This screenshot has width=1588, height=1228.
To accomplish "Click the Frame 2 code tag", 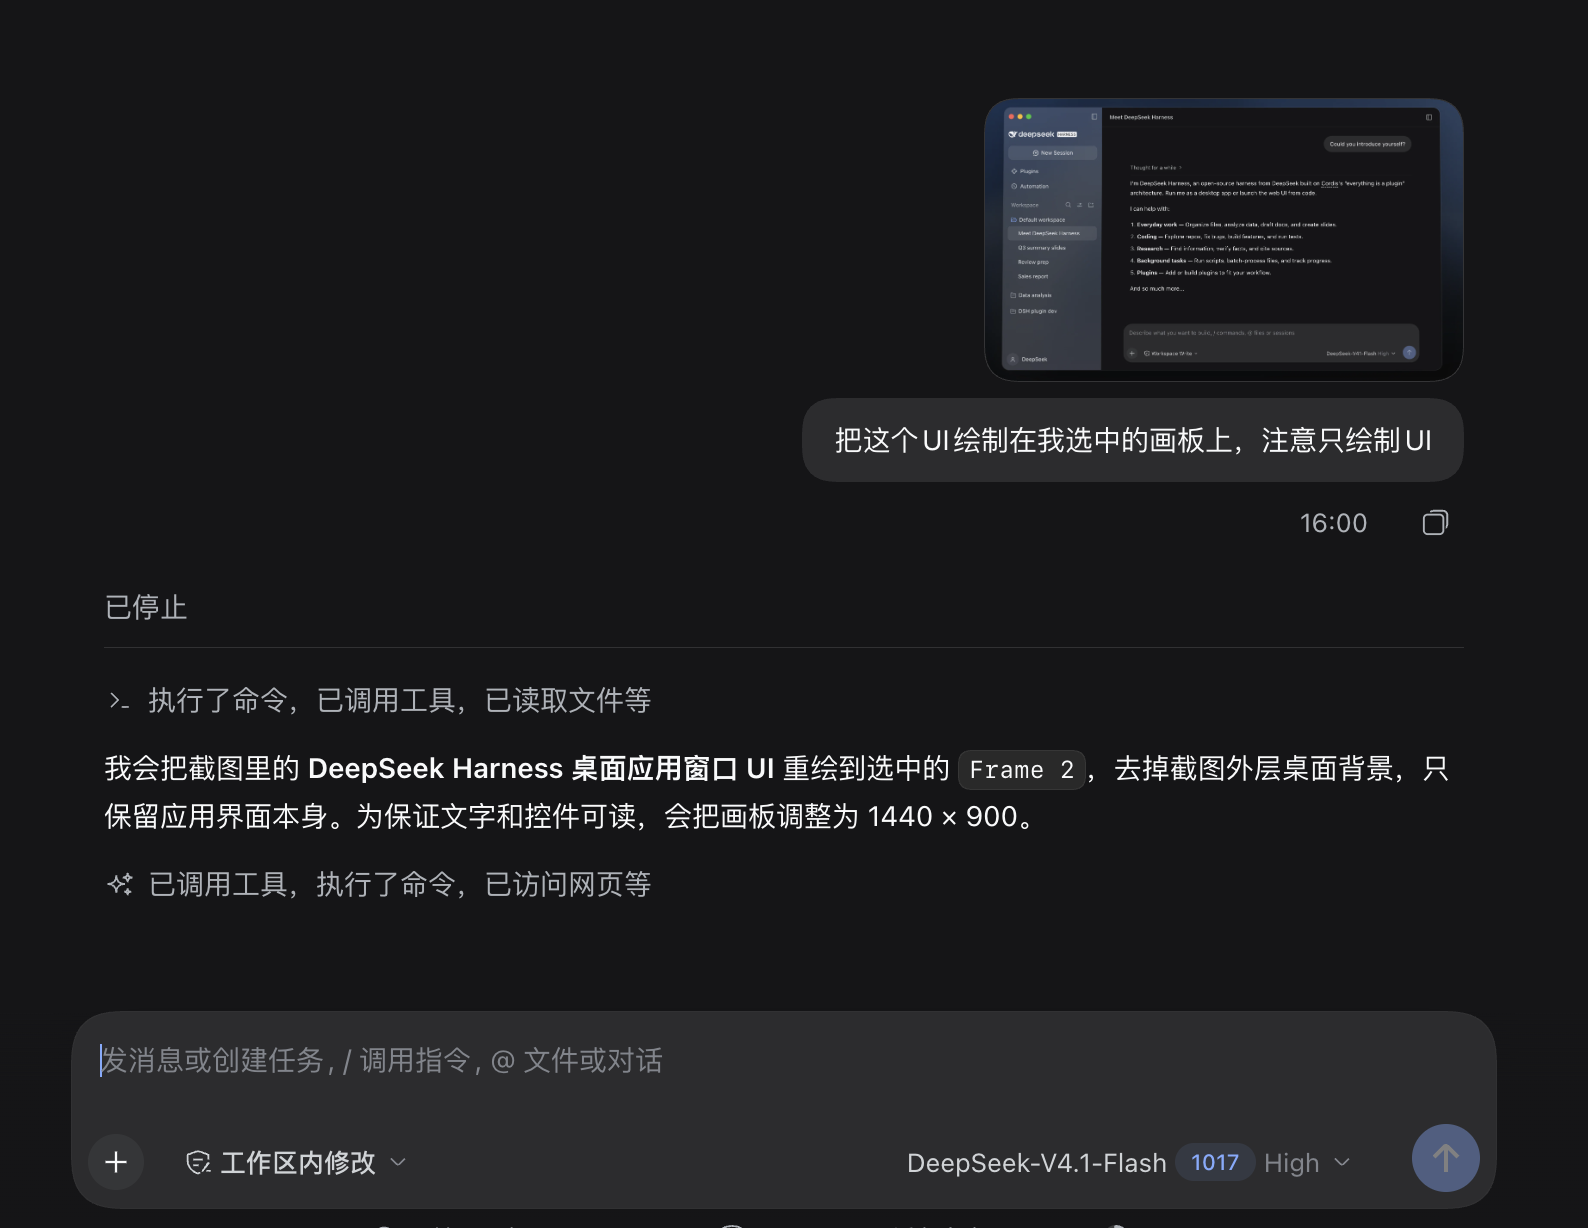I will pyautogui.click(x=1022, y=770).
